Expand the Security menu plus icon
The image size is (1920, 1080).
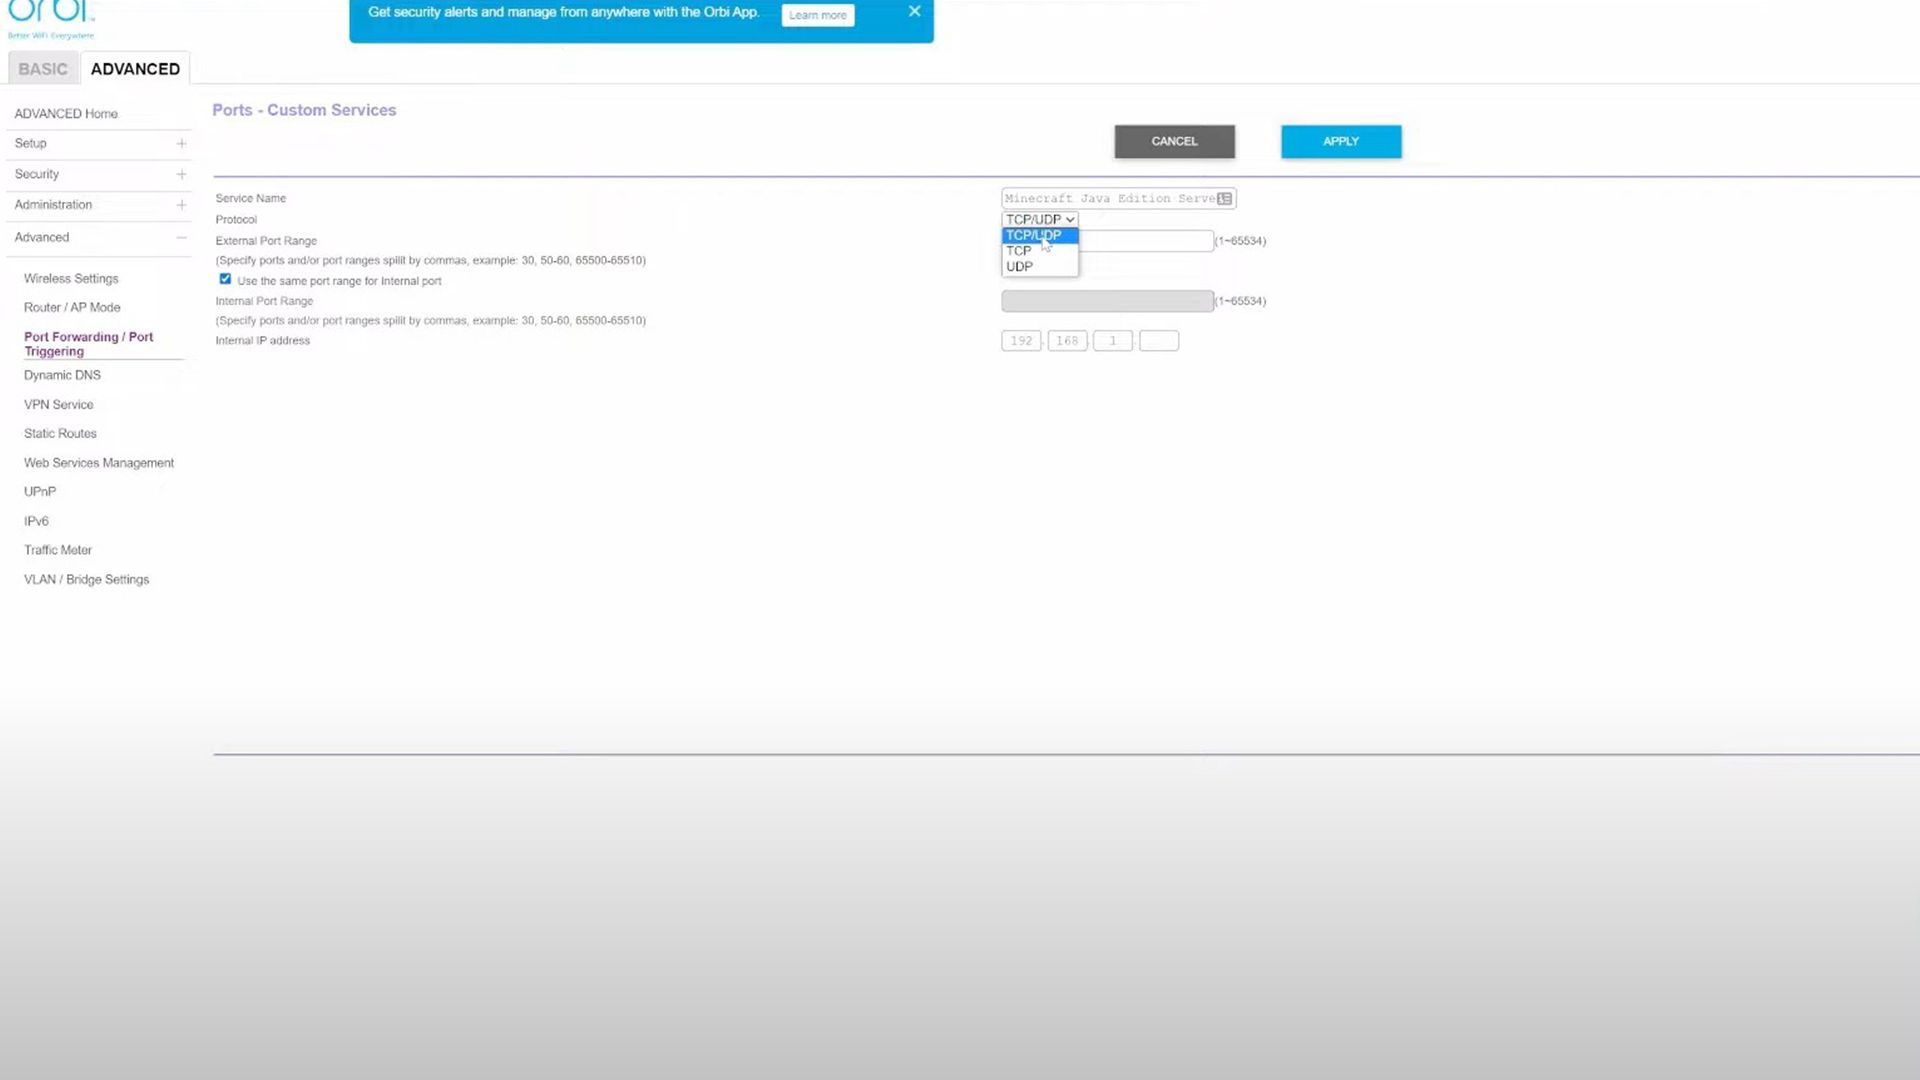[181, 175]
